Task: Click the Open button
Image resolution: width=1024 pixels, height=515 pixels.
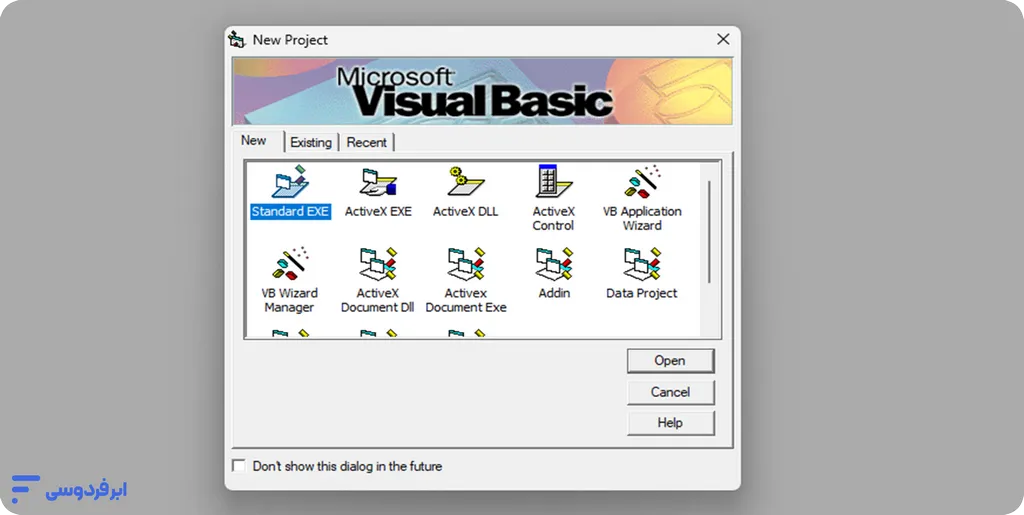Action: point(671,361)
